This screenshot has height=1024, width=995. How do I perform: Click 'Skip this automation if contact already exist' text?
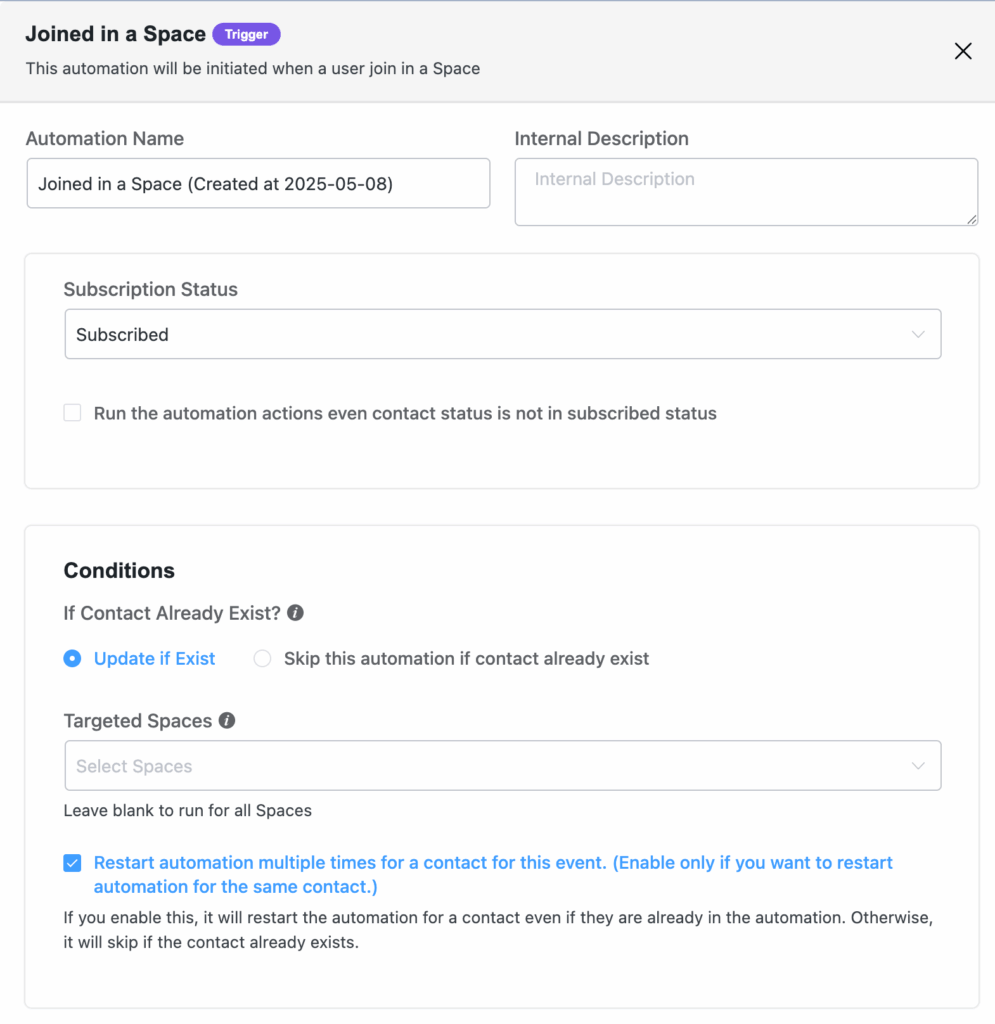466,659
